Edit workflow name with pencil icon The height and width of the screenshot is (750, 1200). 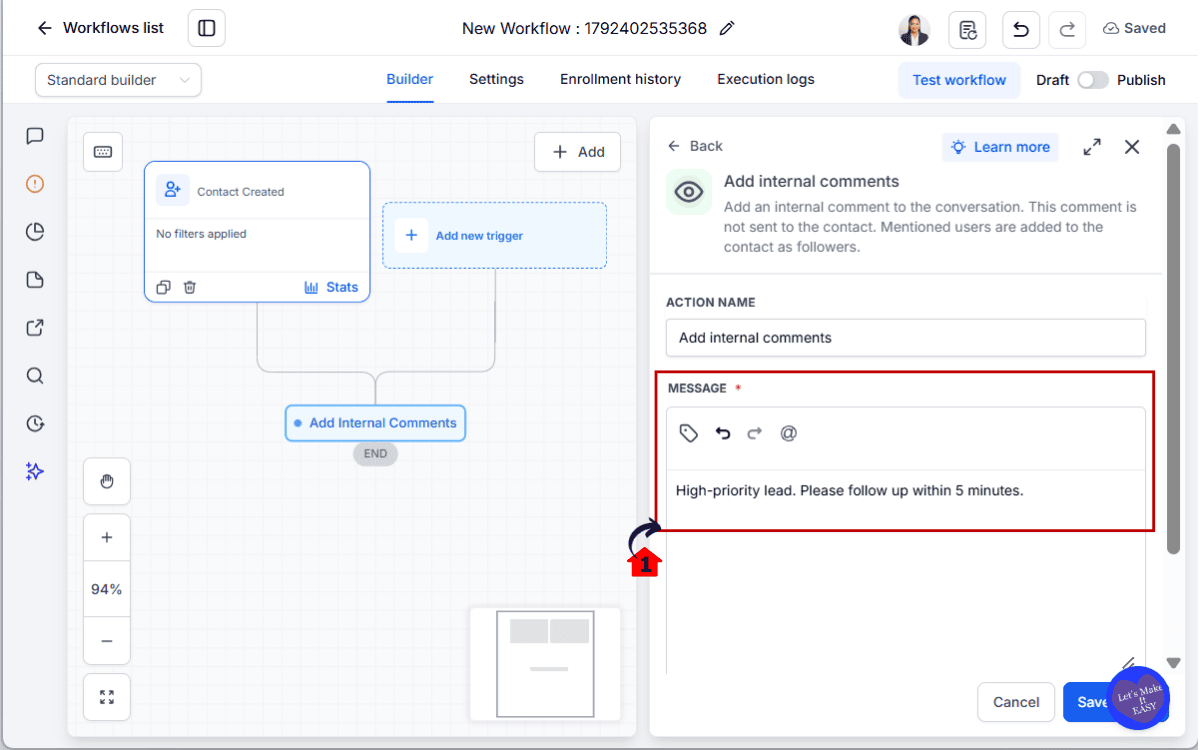click(727, 28)
